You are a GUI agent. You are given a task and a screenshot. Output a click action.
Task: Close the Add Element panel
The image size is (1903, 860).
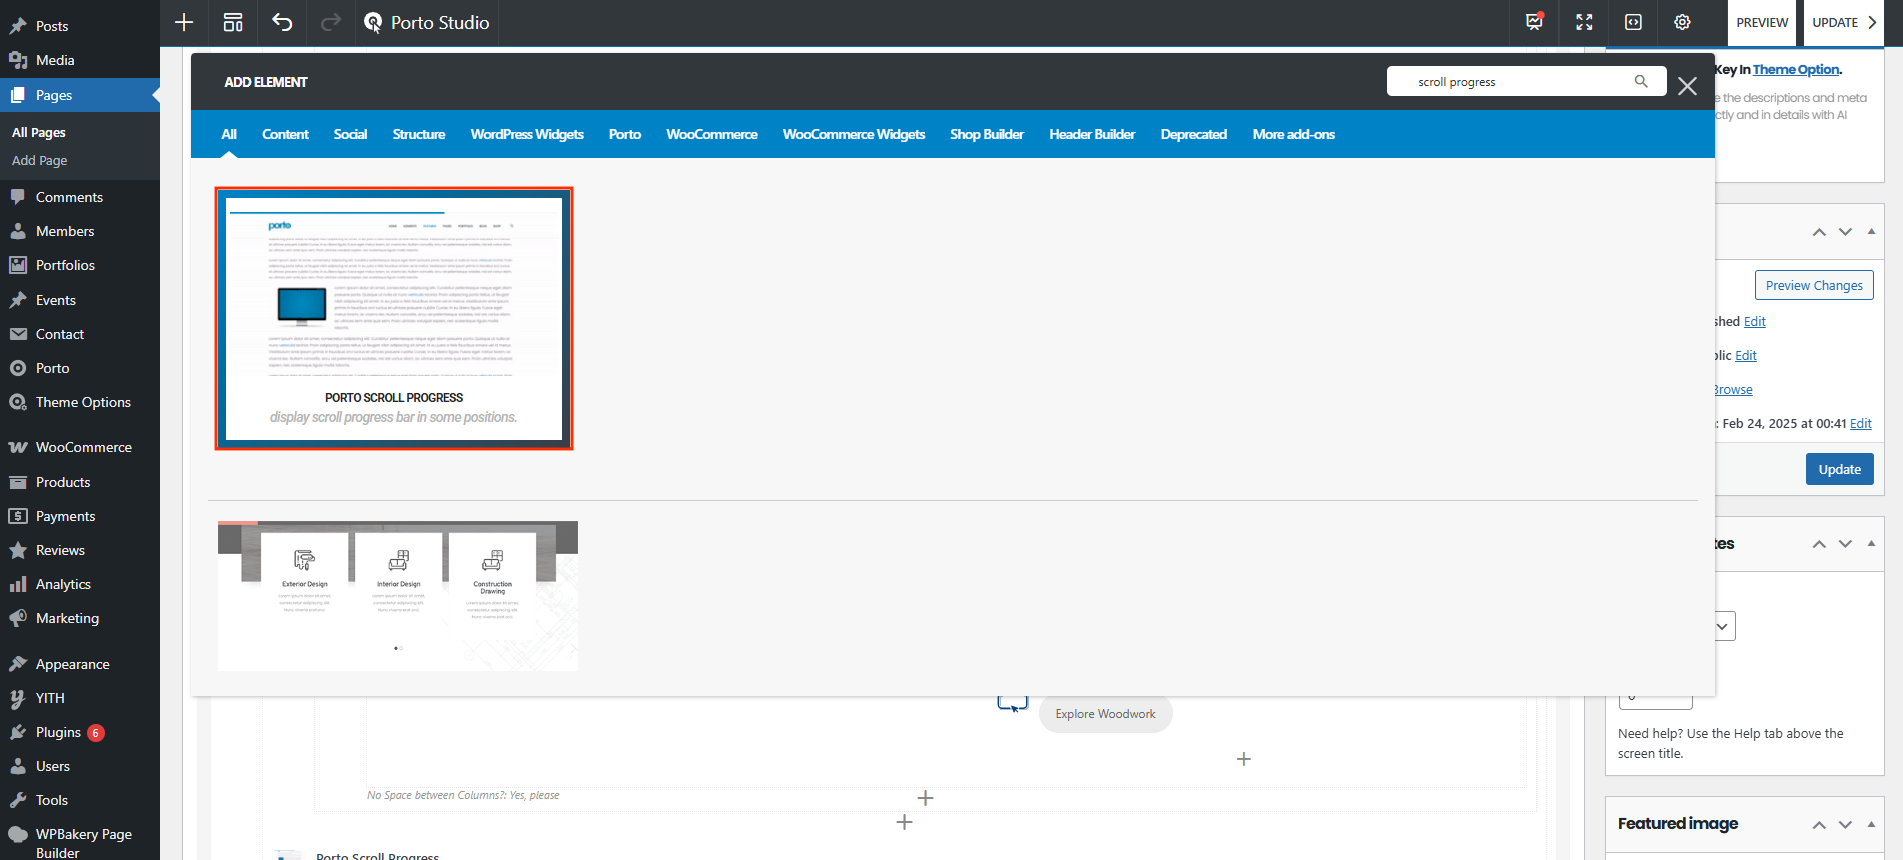point(1687,86)
